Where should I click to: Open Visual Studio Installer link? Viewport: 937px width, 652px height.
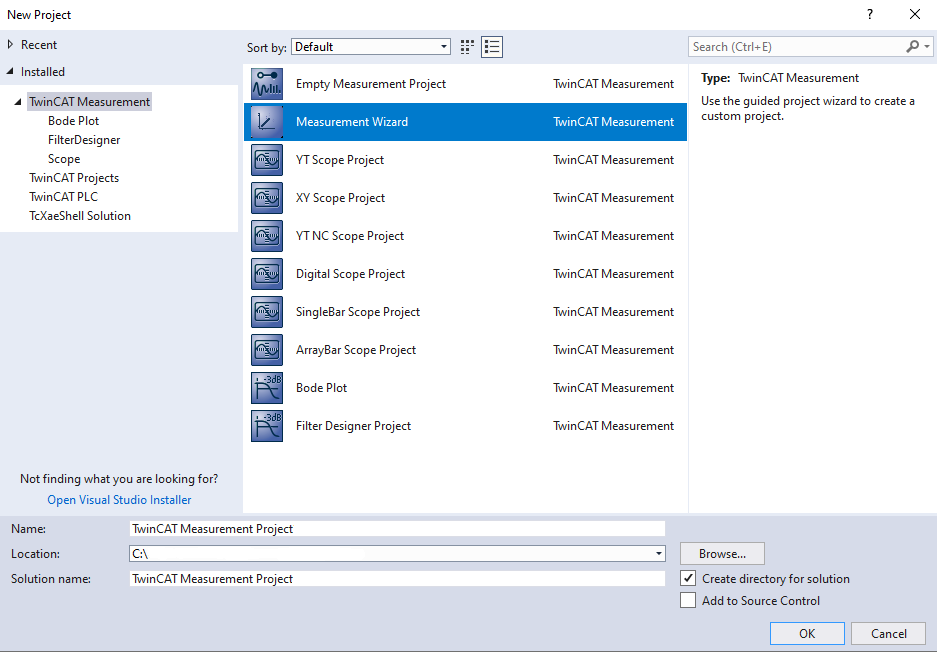[x=120, y=500]
